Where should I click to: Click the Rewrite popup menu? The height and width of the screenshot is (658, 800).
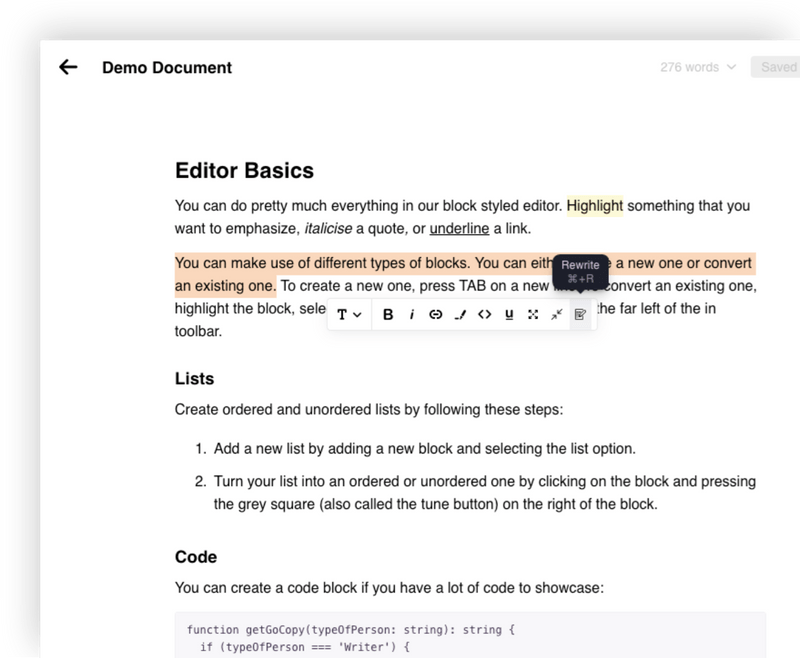point(580,270)
